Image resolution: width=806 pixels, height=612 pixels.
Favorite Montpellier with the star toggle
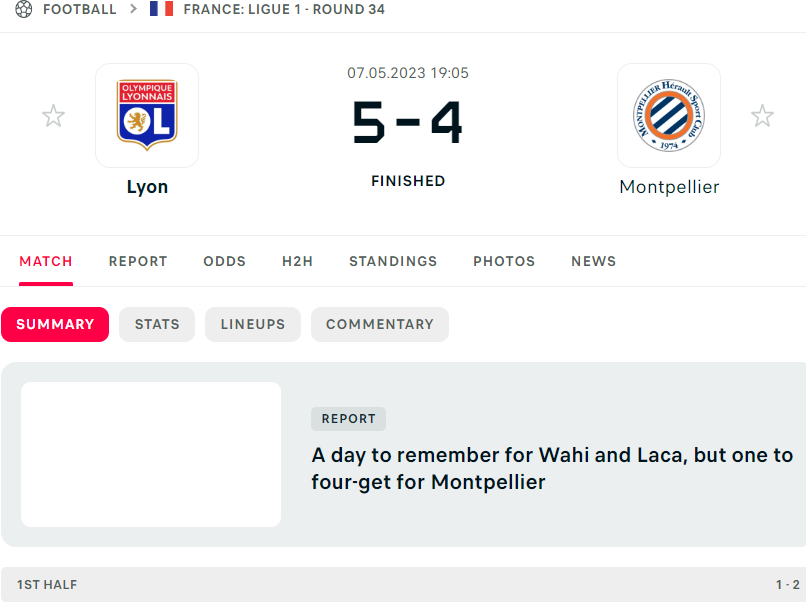(x=762, y=117)
